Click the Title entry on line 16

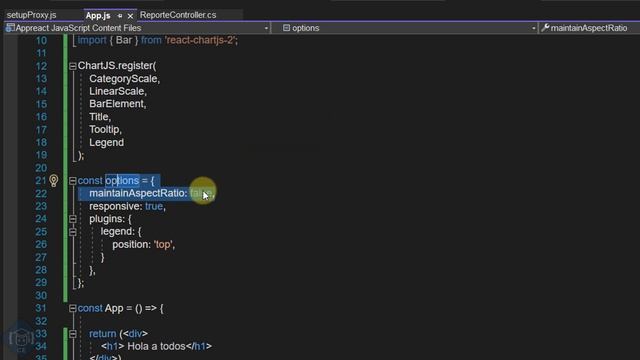click(99, 117)
